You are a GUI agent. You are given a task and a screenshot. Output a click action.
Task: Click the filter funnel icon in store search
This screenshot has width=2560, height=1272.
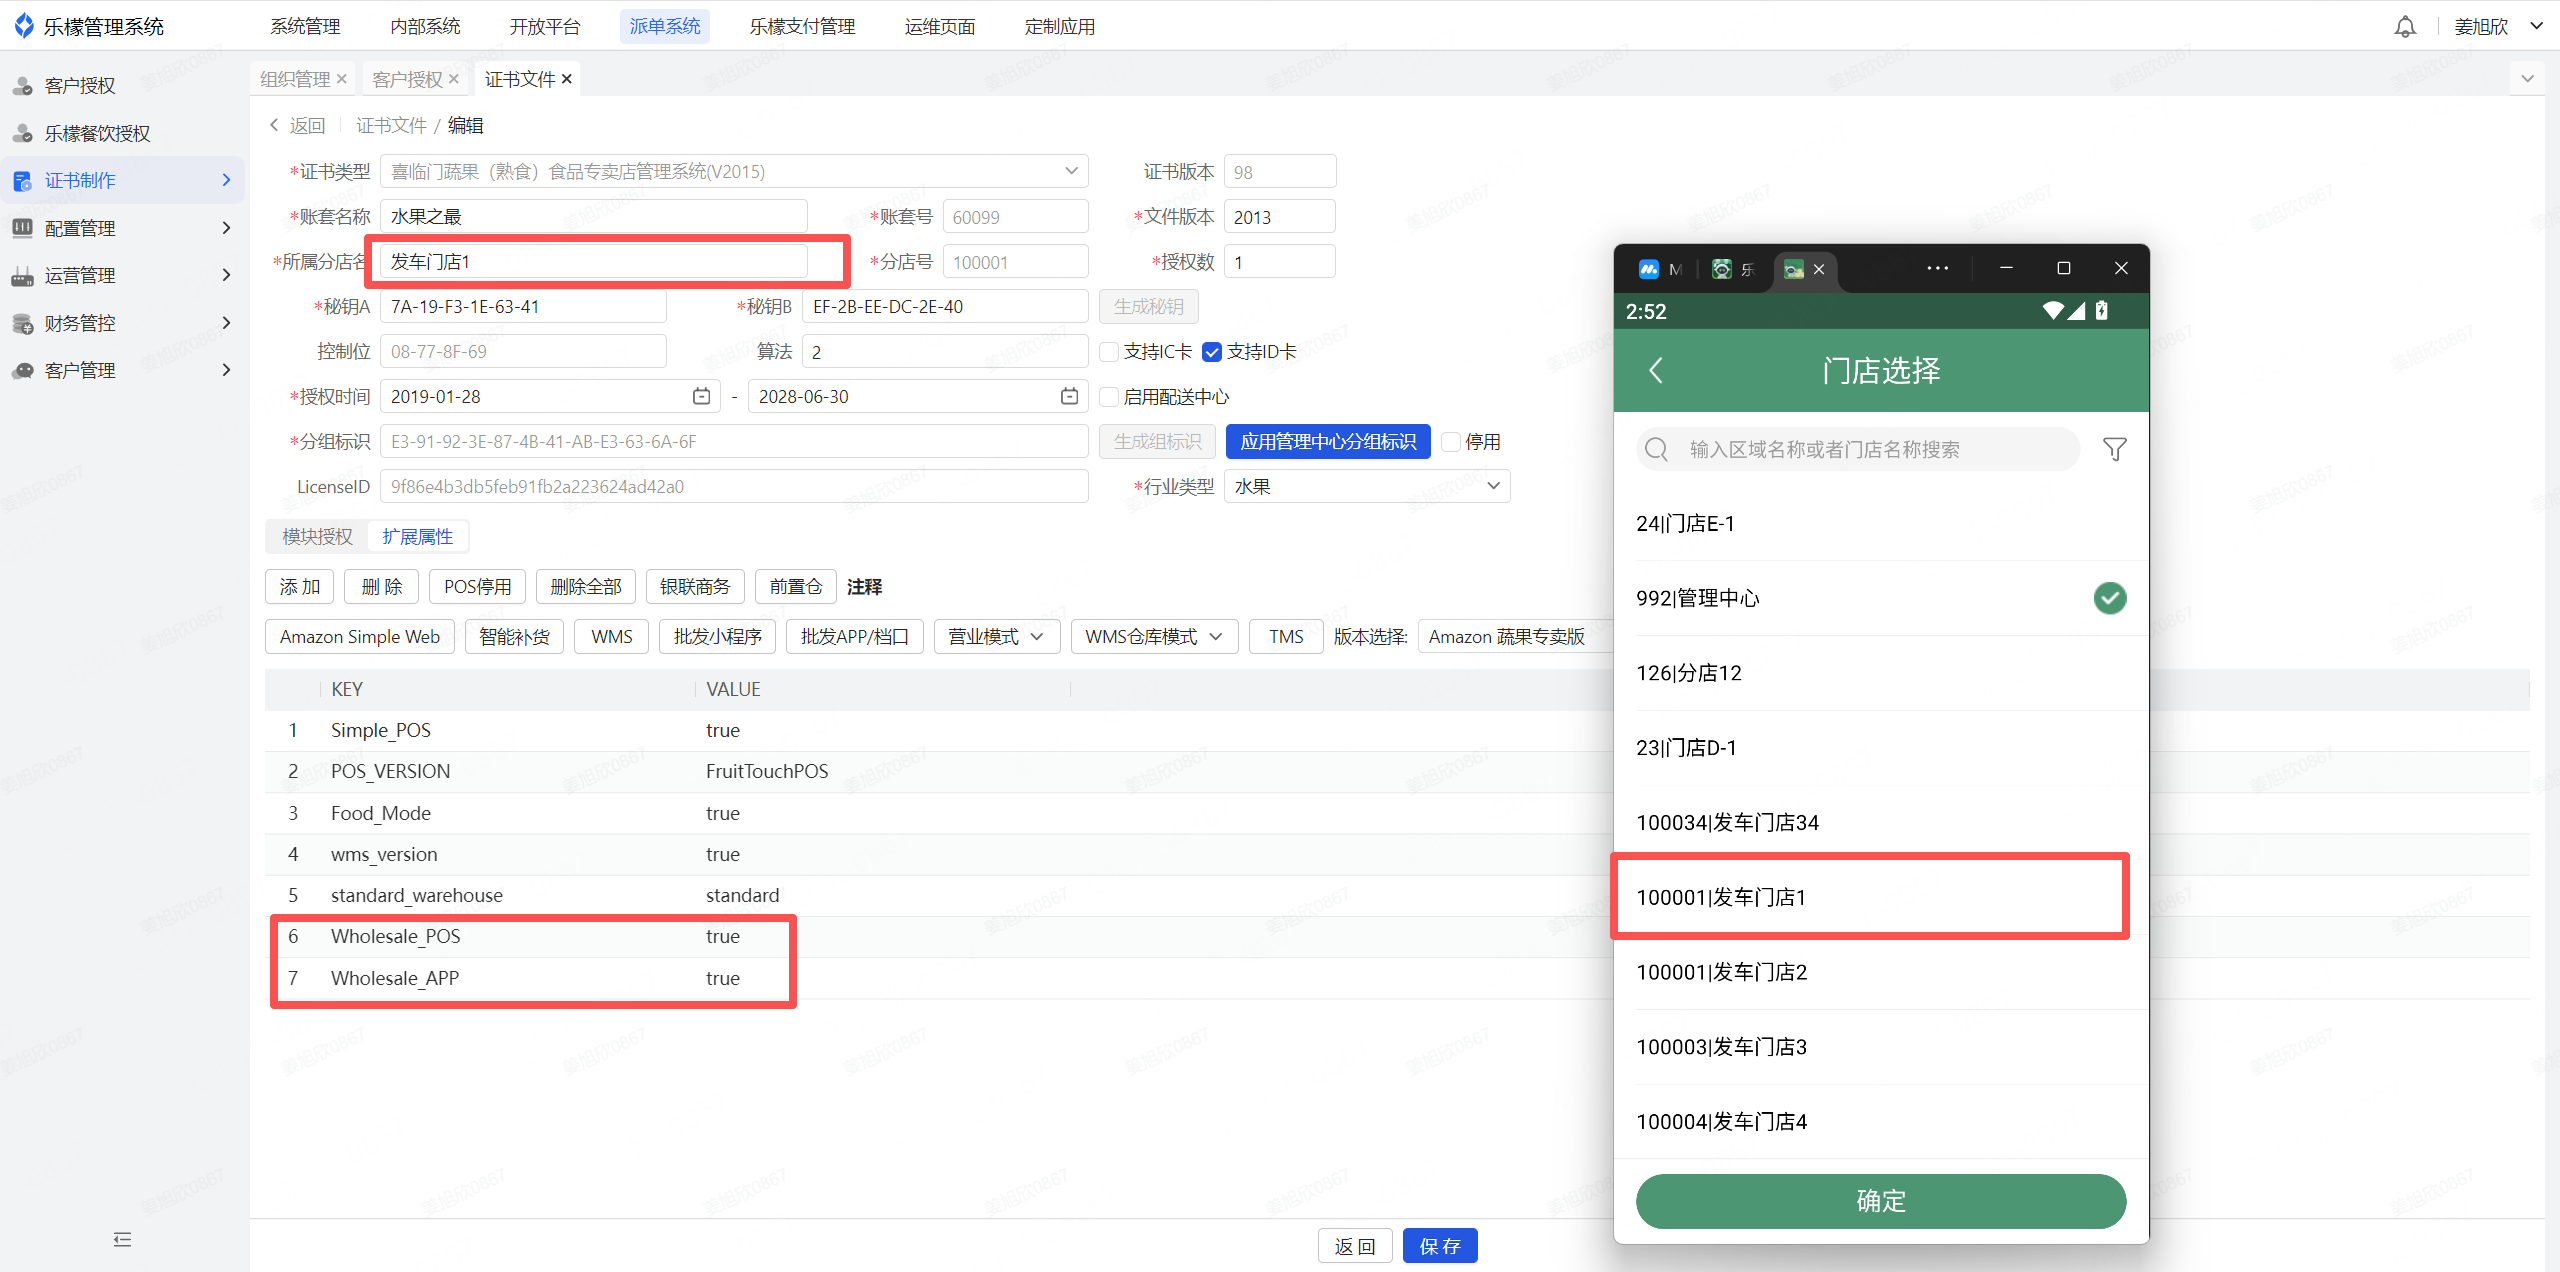(2115, 449)
